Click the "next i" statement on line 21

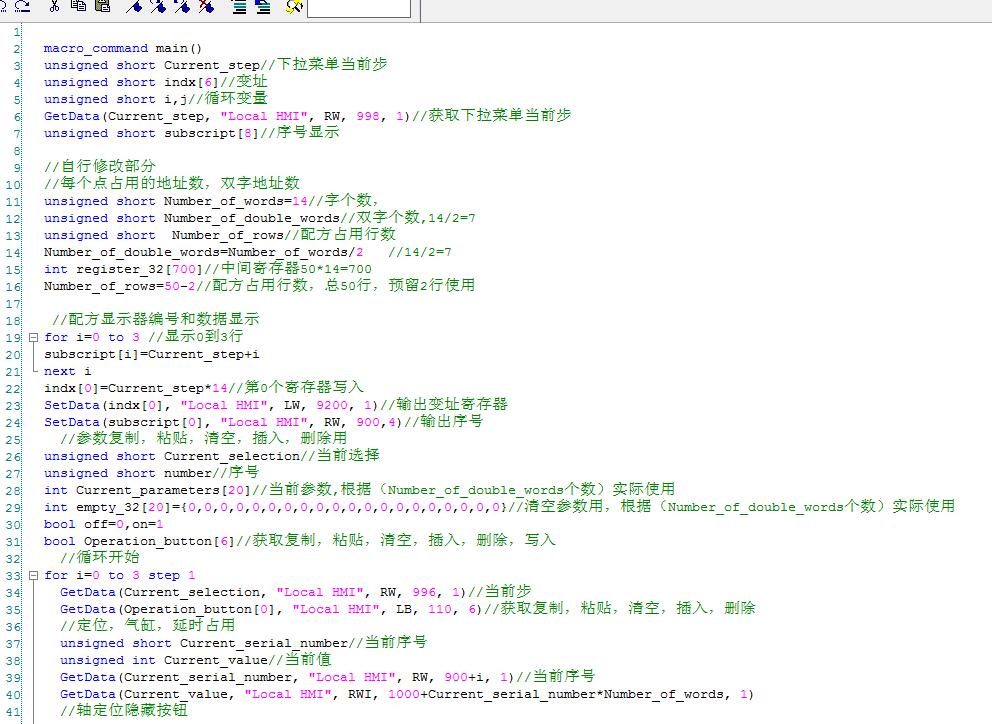tap(67, 371)
